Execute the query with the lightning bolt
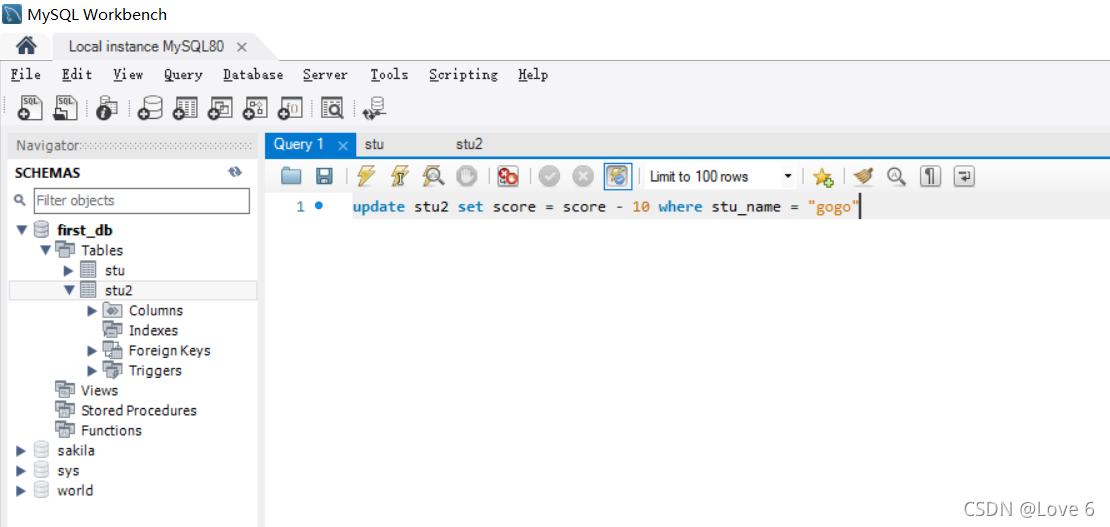Image resolution: width=1110 pixels, height=527 pixels. click(x=365, y=176)
